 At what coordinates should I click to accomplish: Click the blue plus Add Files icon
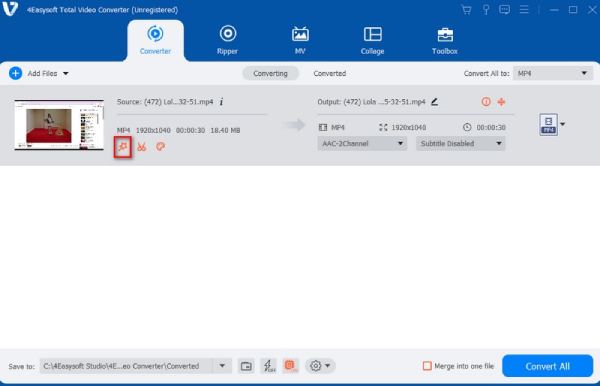(15, 73)
